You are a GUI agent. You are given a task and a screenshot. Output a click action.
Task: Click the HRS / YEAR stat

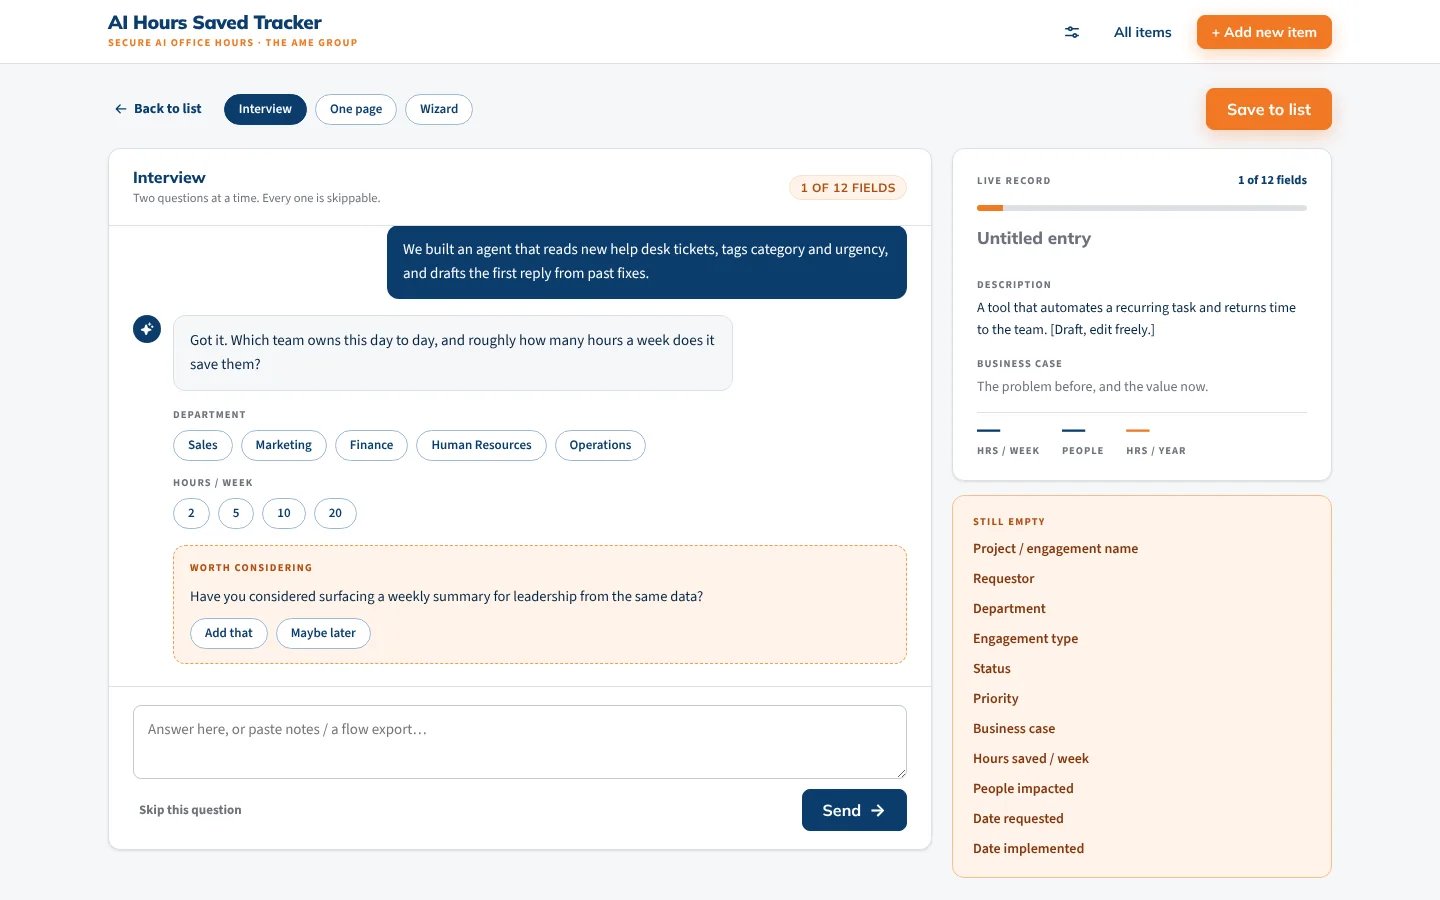pos(1156,443)
